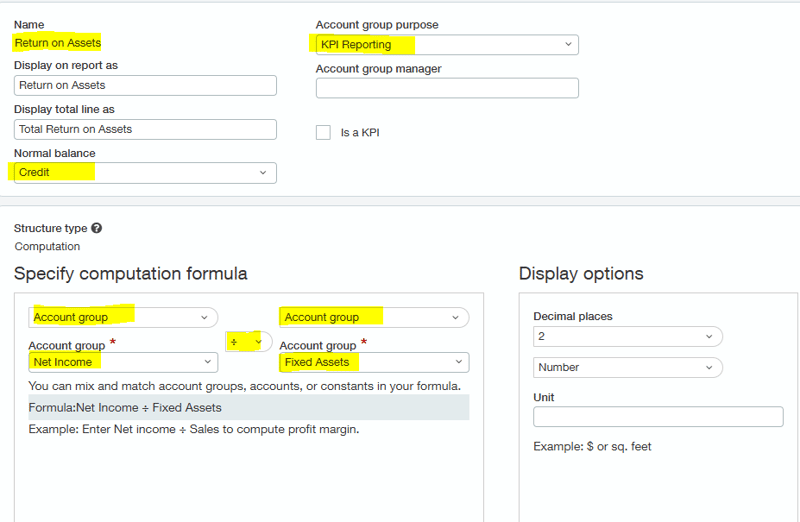Open the right operand type dropdown
Image resolution: width=800 pixels, height=522 pixels.
tap(374, 317)
